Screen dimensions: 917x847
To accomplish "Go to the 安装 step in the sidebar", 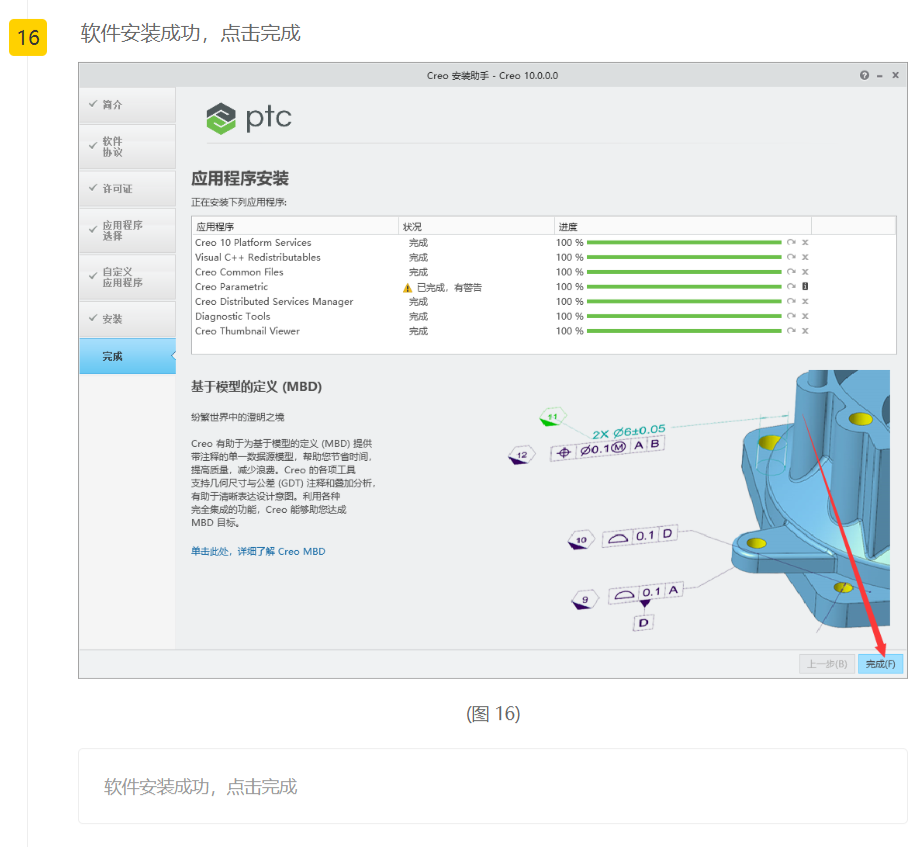I will pyautogui.click(x=127, y=319).
